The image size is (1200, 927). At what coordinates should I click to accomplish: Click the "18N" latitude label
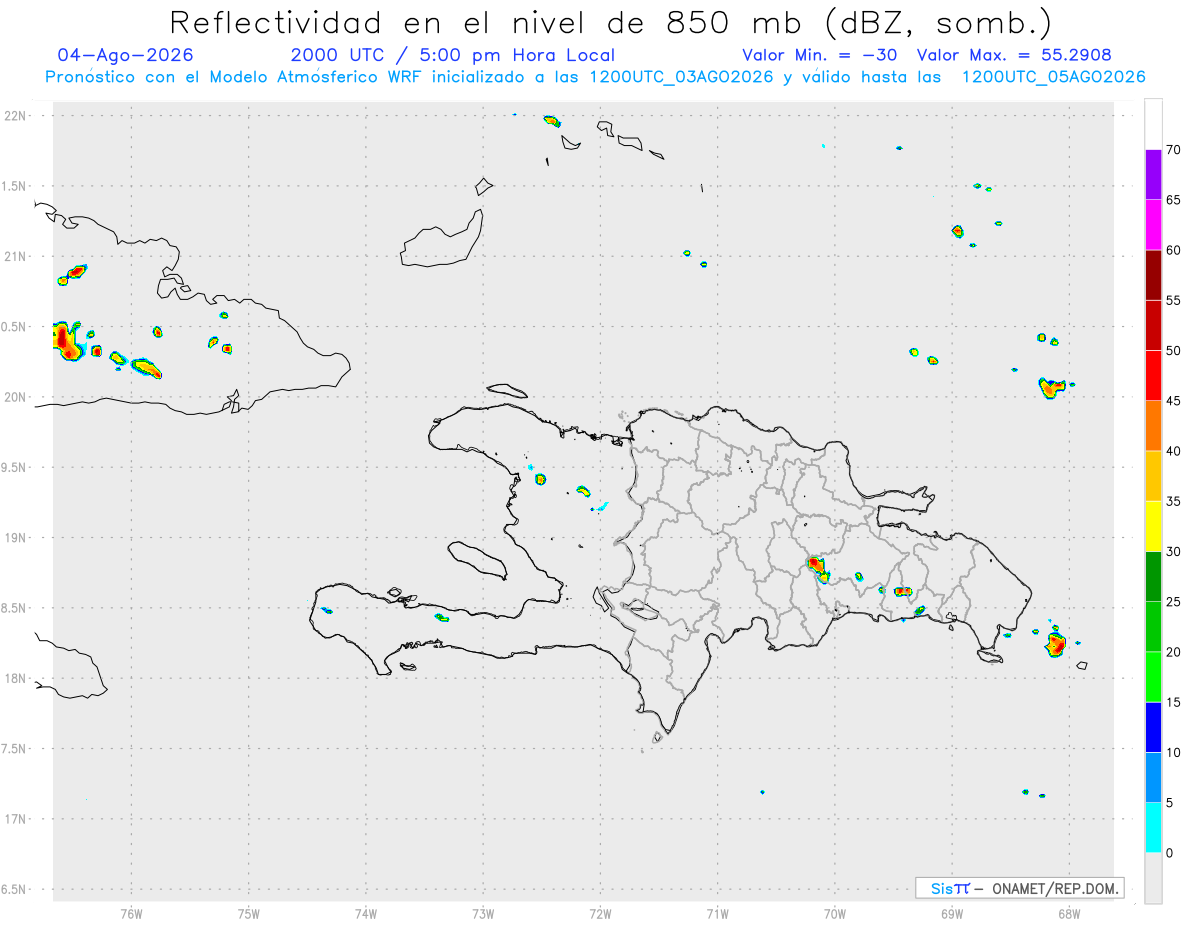[x=17, y=678]
